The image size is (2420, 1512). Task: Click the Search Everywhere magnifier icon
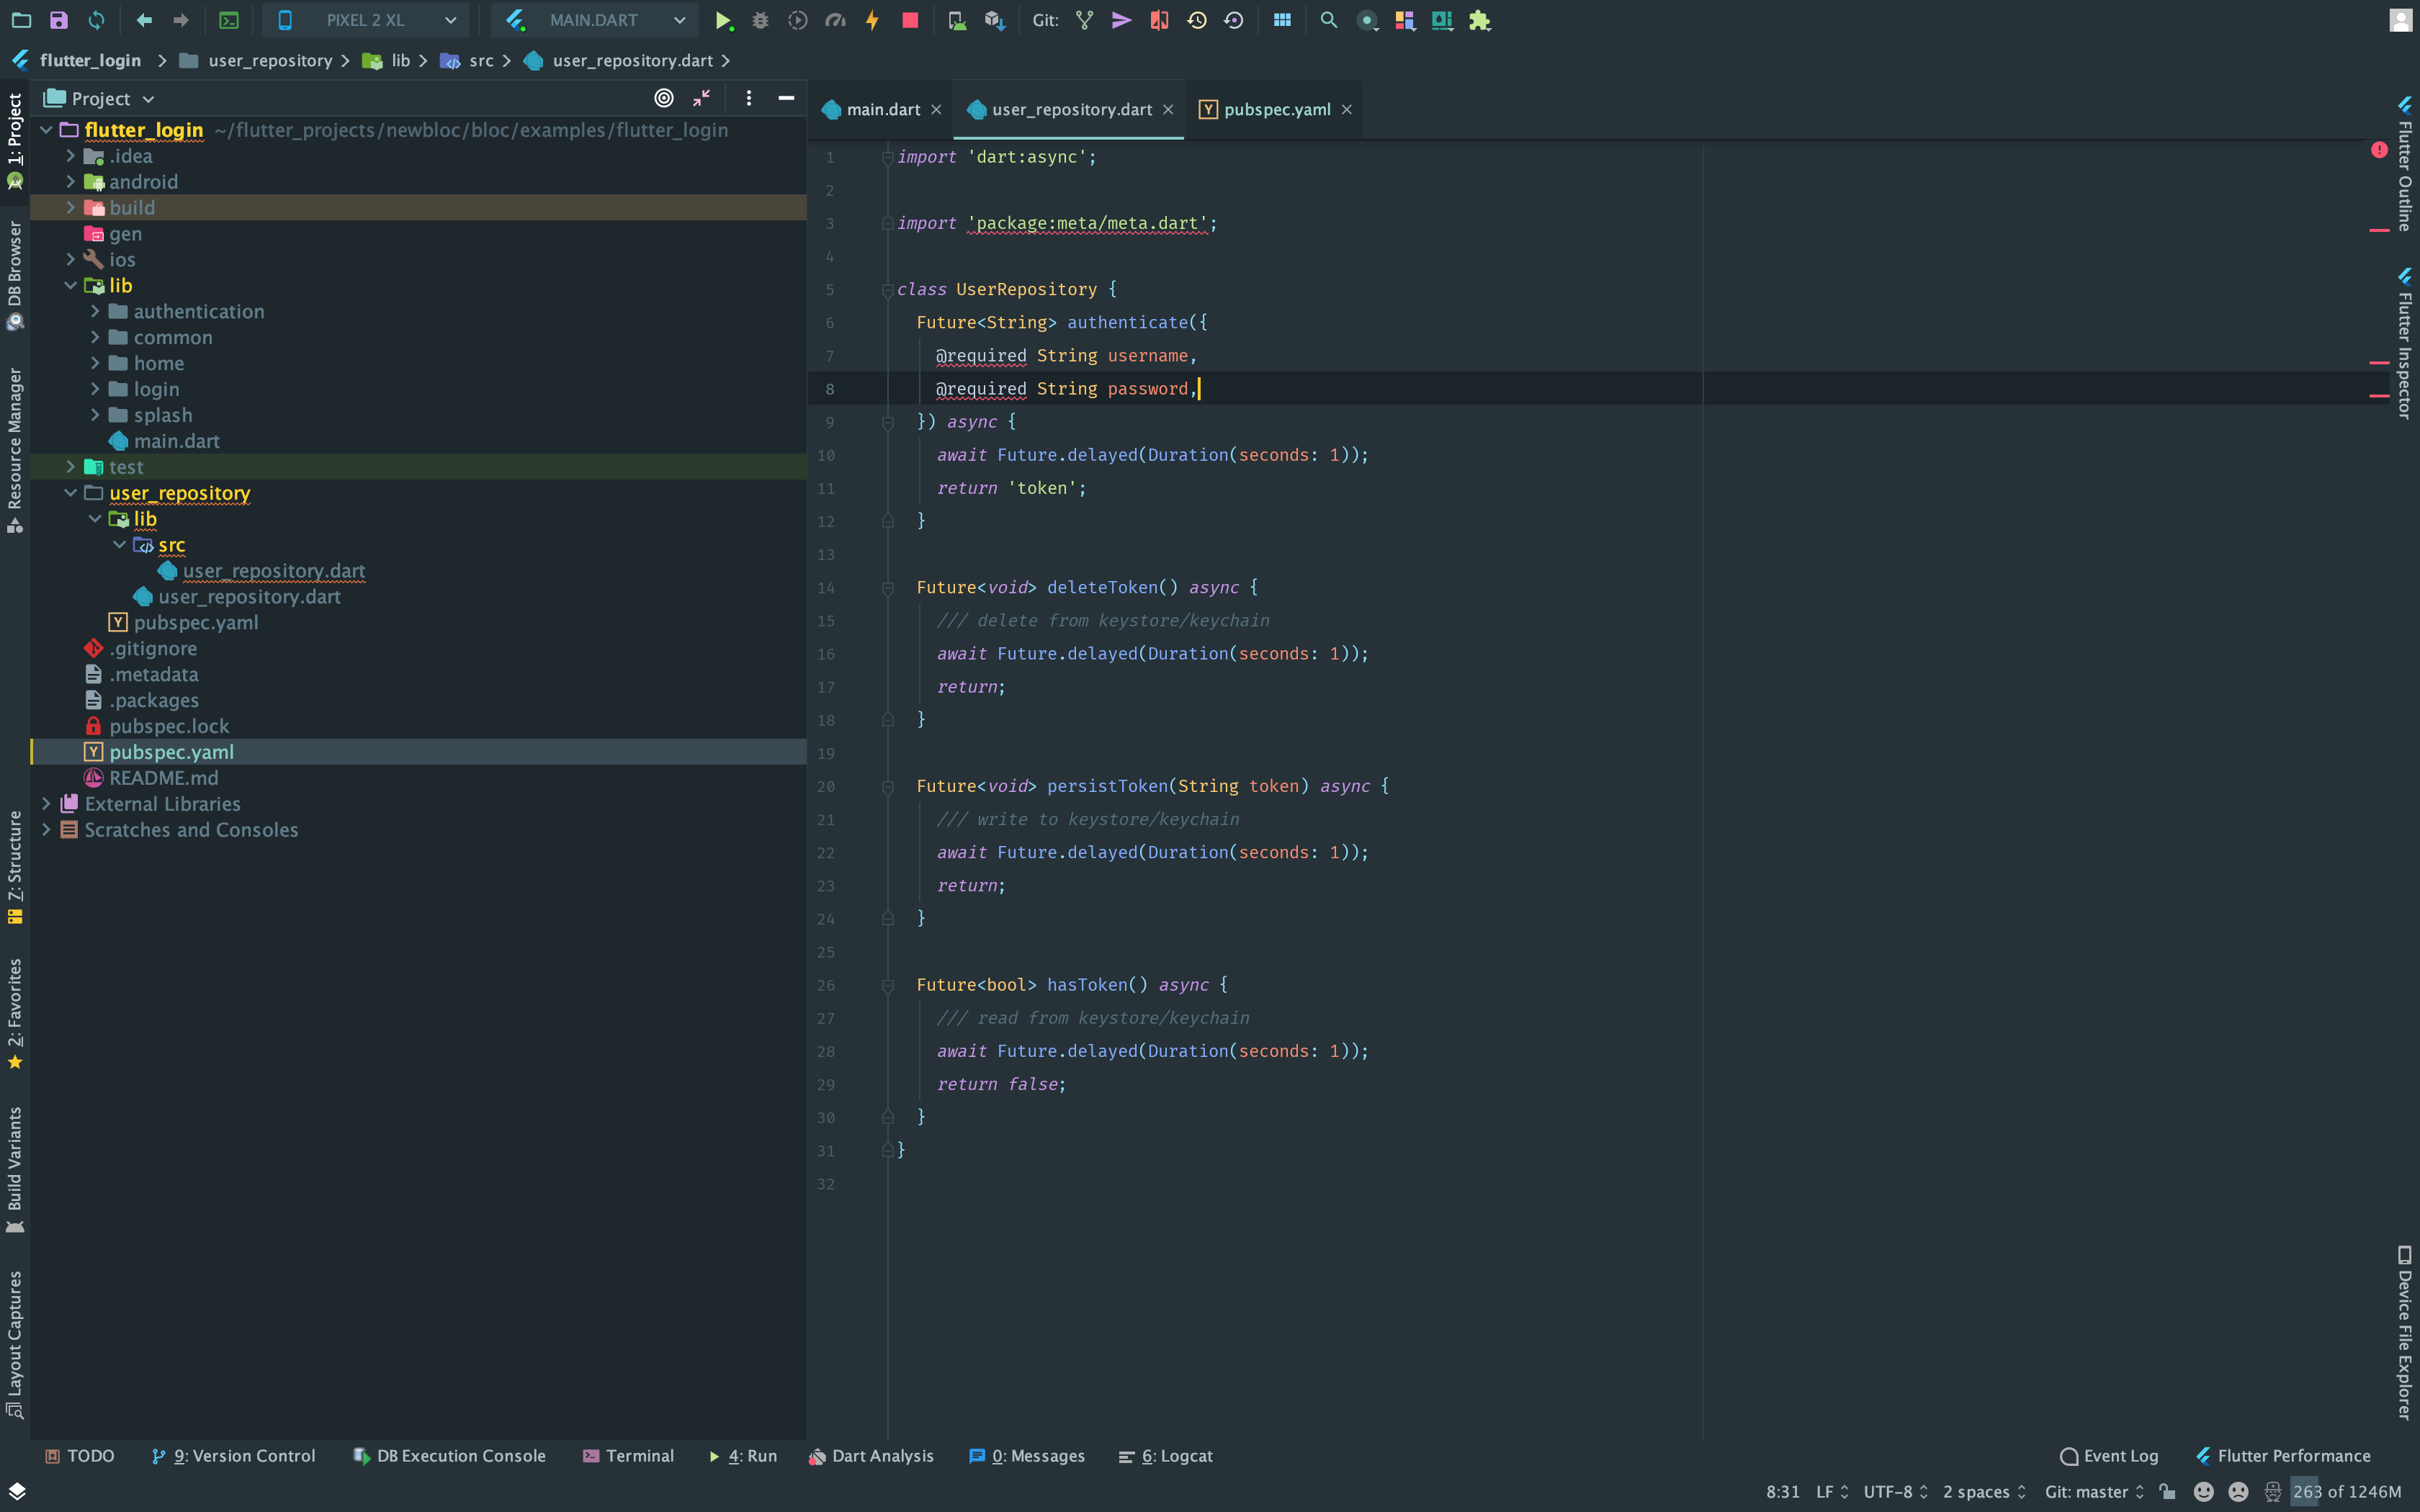click(x=1328, y=20)
